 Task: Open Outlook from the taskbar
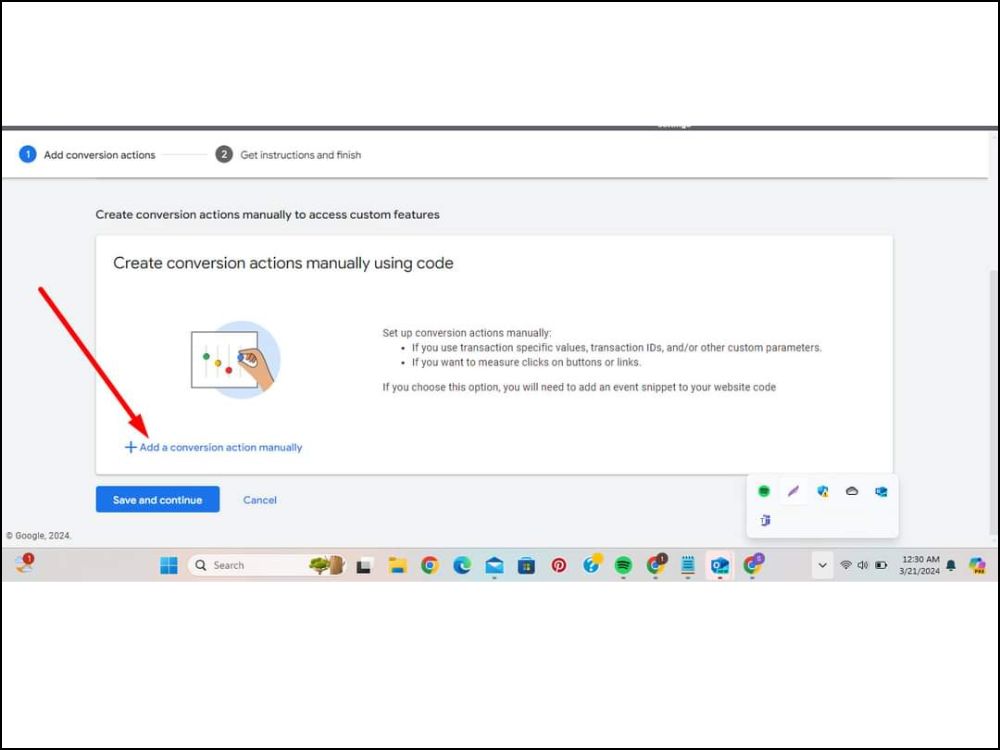(720, 565)
